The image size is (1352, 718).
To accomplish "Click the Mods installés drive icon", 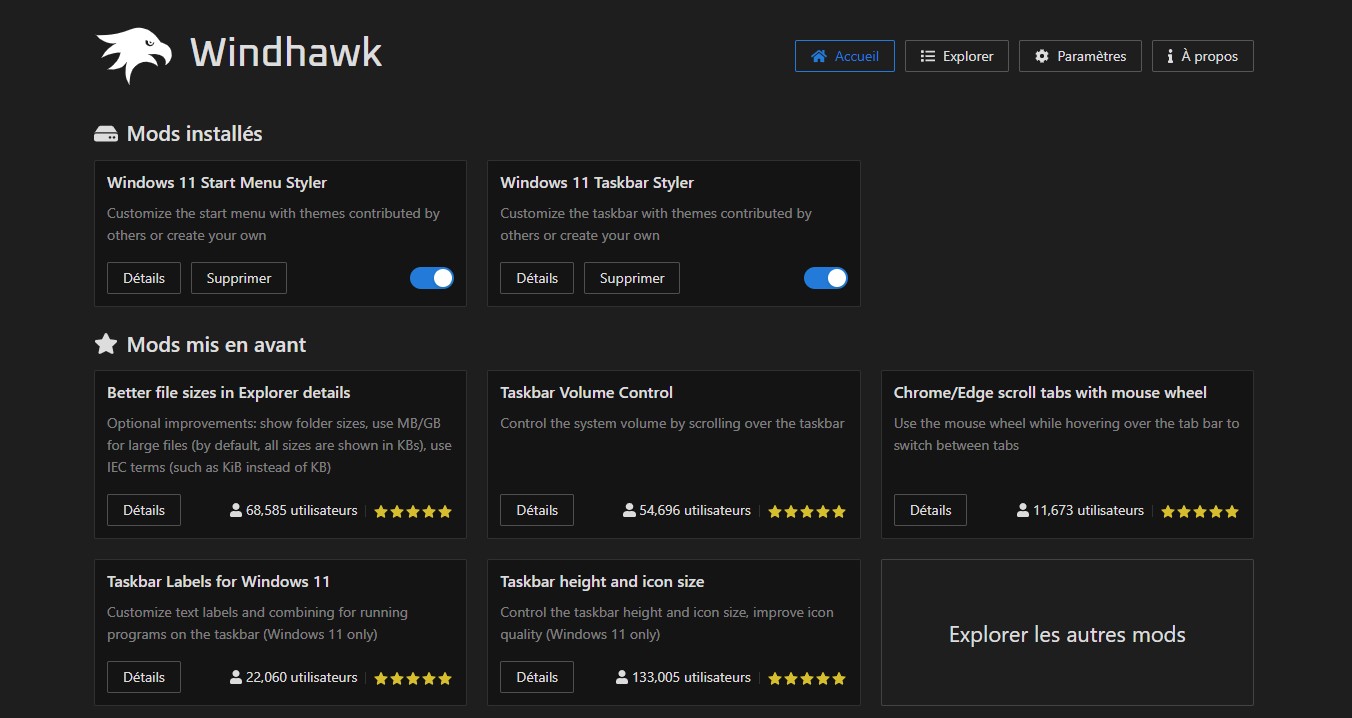I will 106,134.
